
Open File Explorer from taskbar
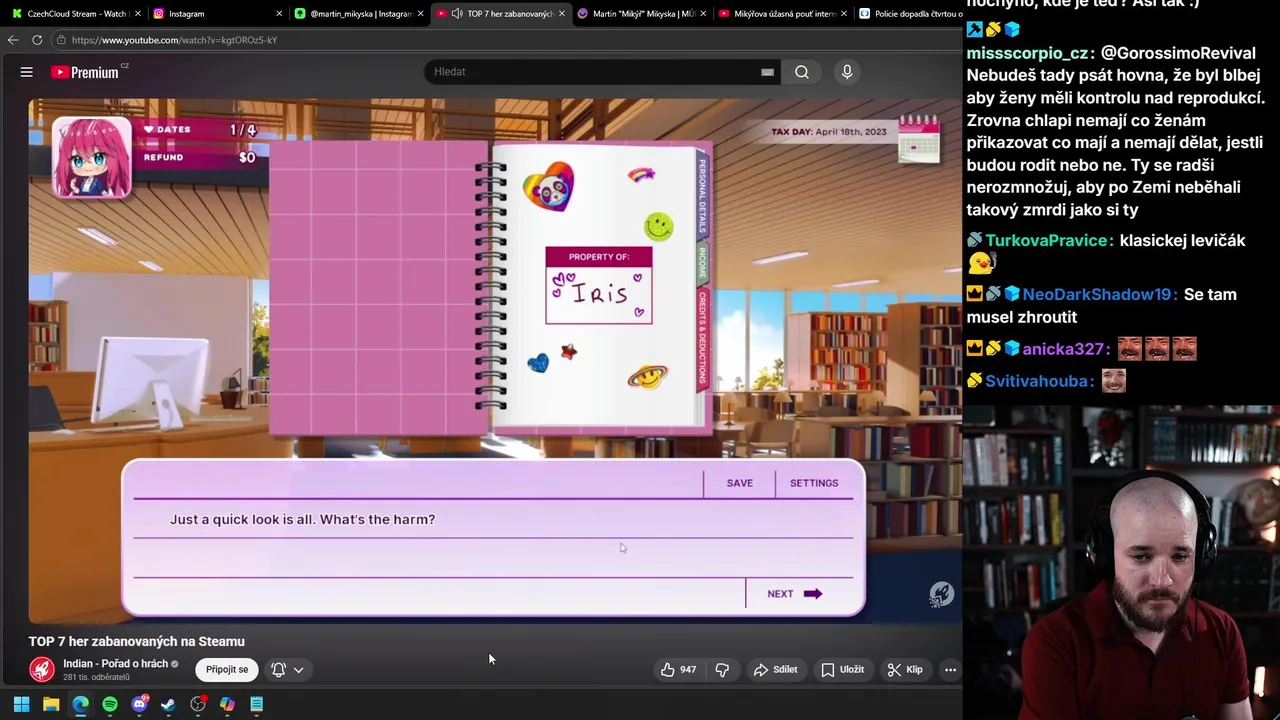point(51,704)
